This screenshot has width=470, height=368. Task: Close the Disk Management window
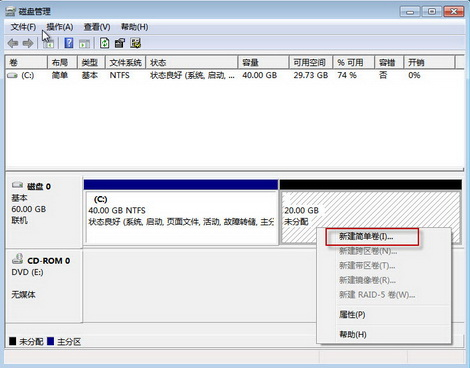(454, 12)
